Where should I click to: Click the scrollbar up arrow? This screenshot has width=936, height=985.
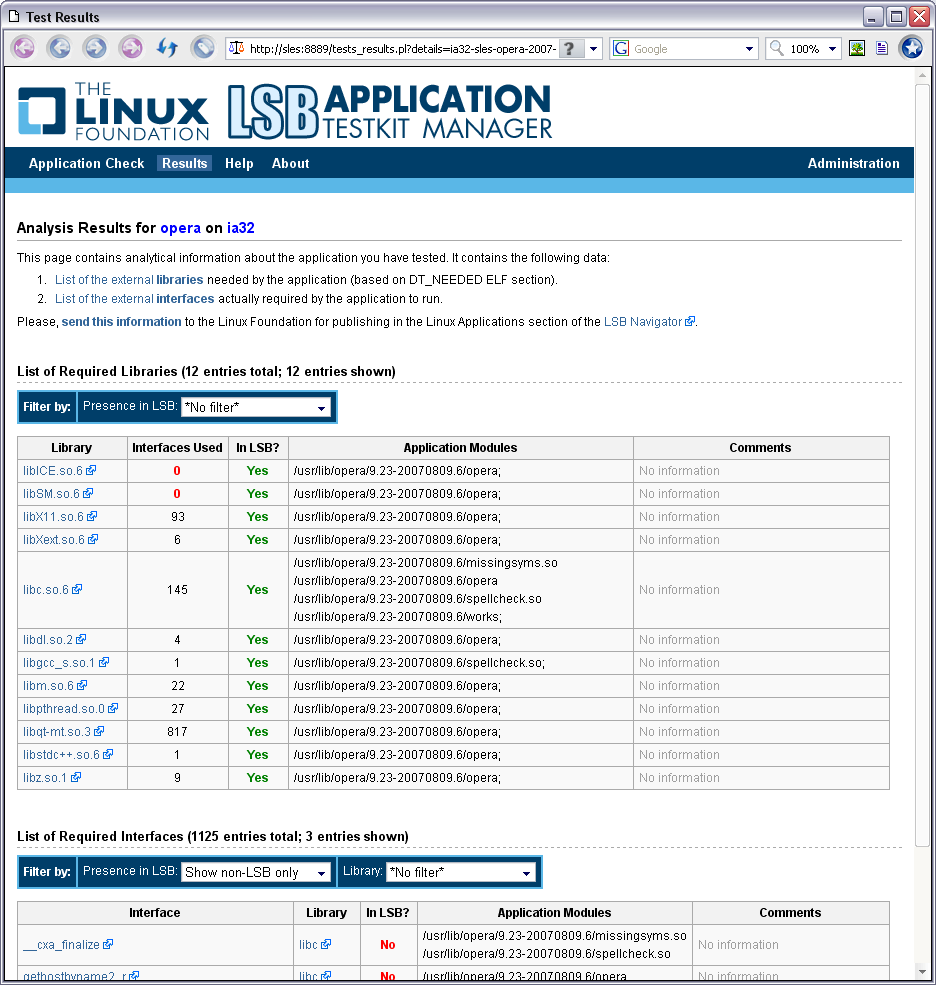click(x=922, y=75)
